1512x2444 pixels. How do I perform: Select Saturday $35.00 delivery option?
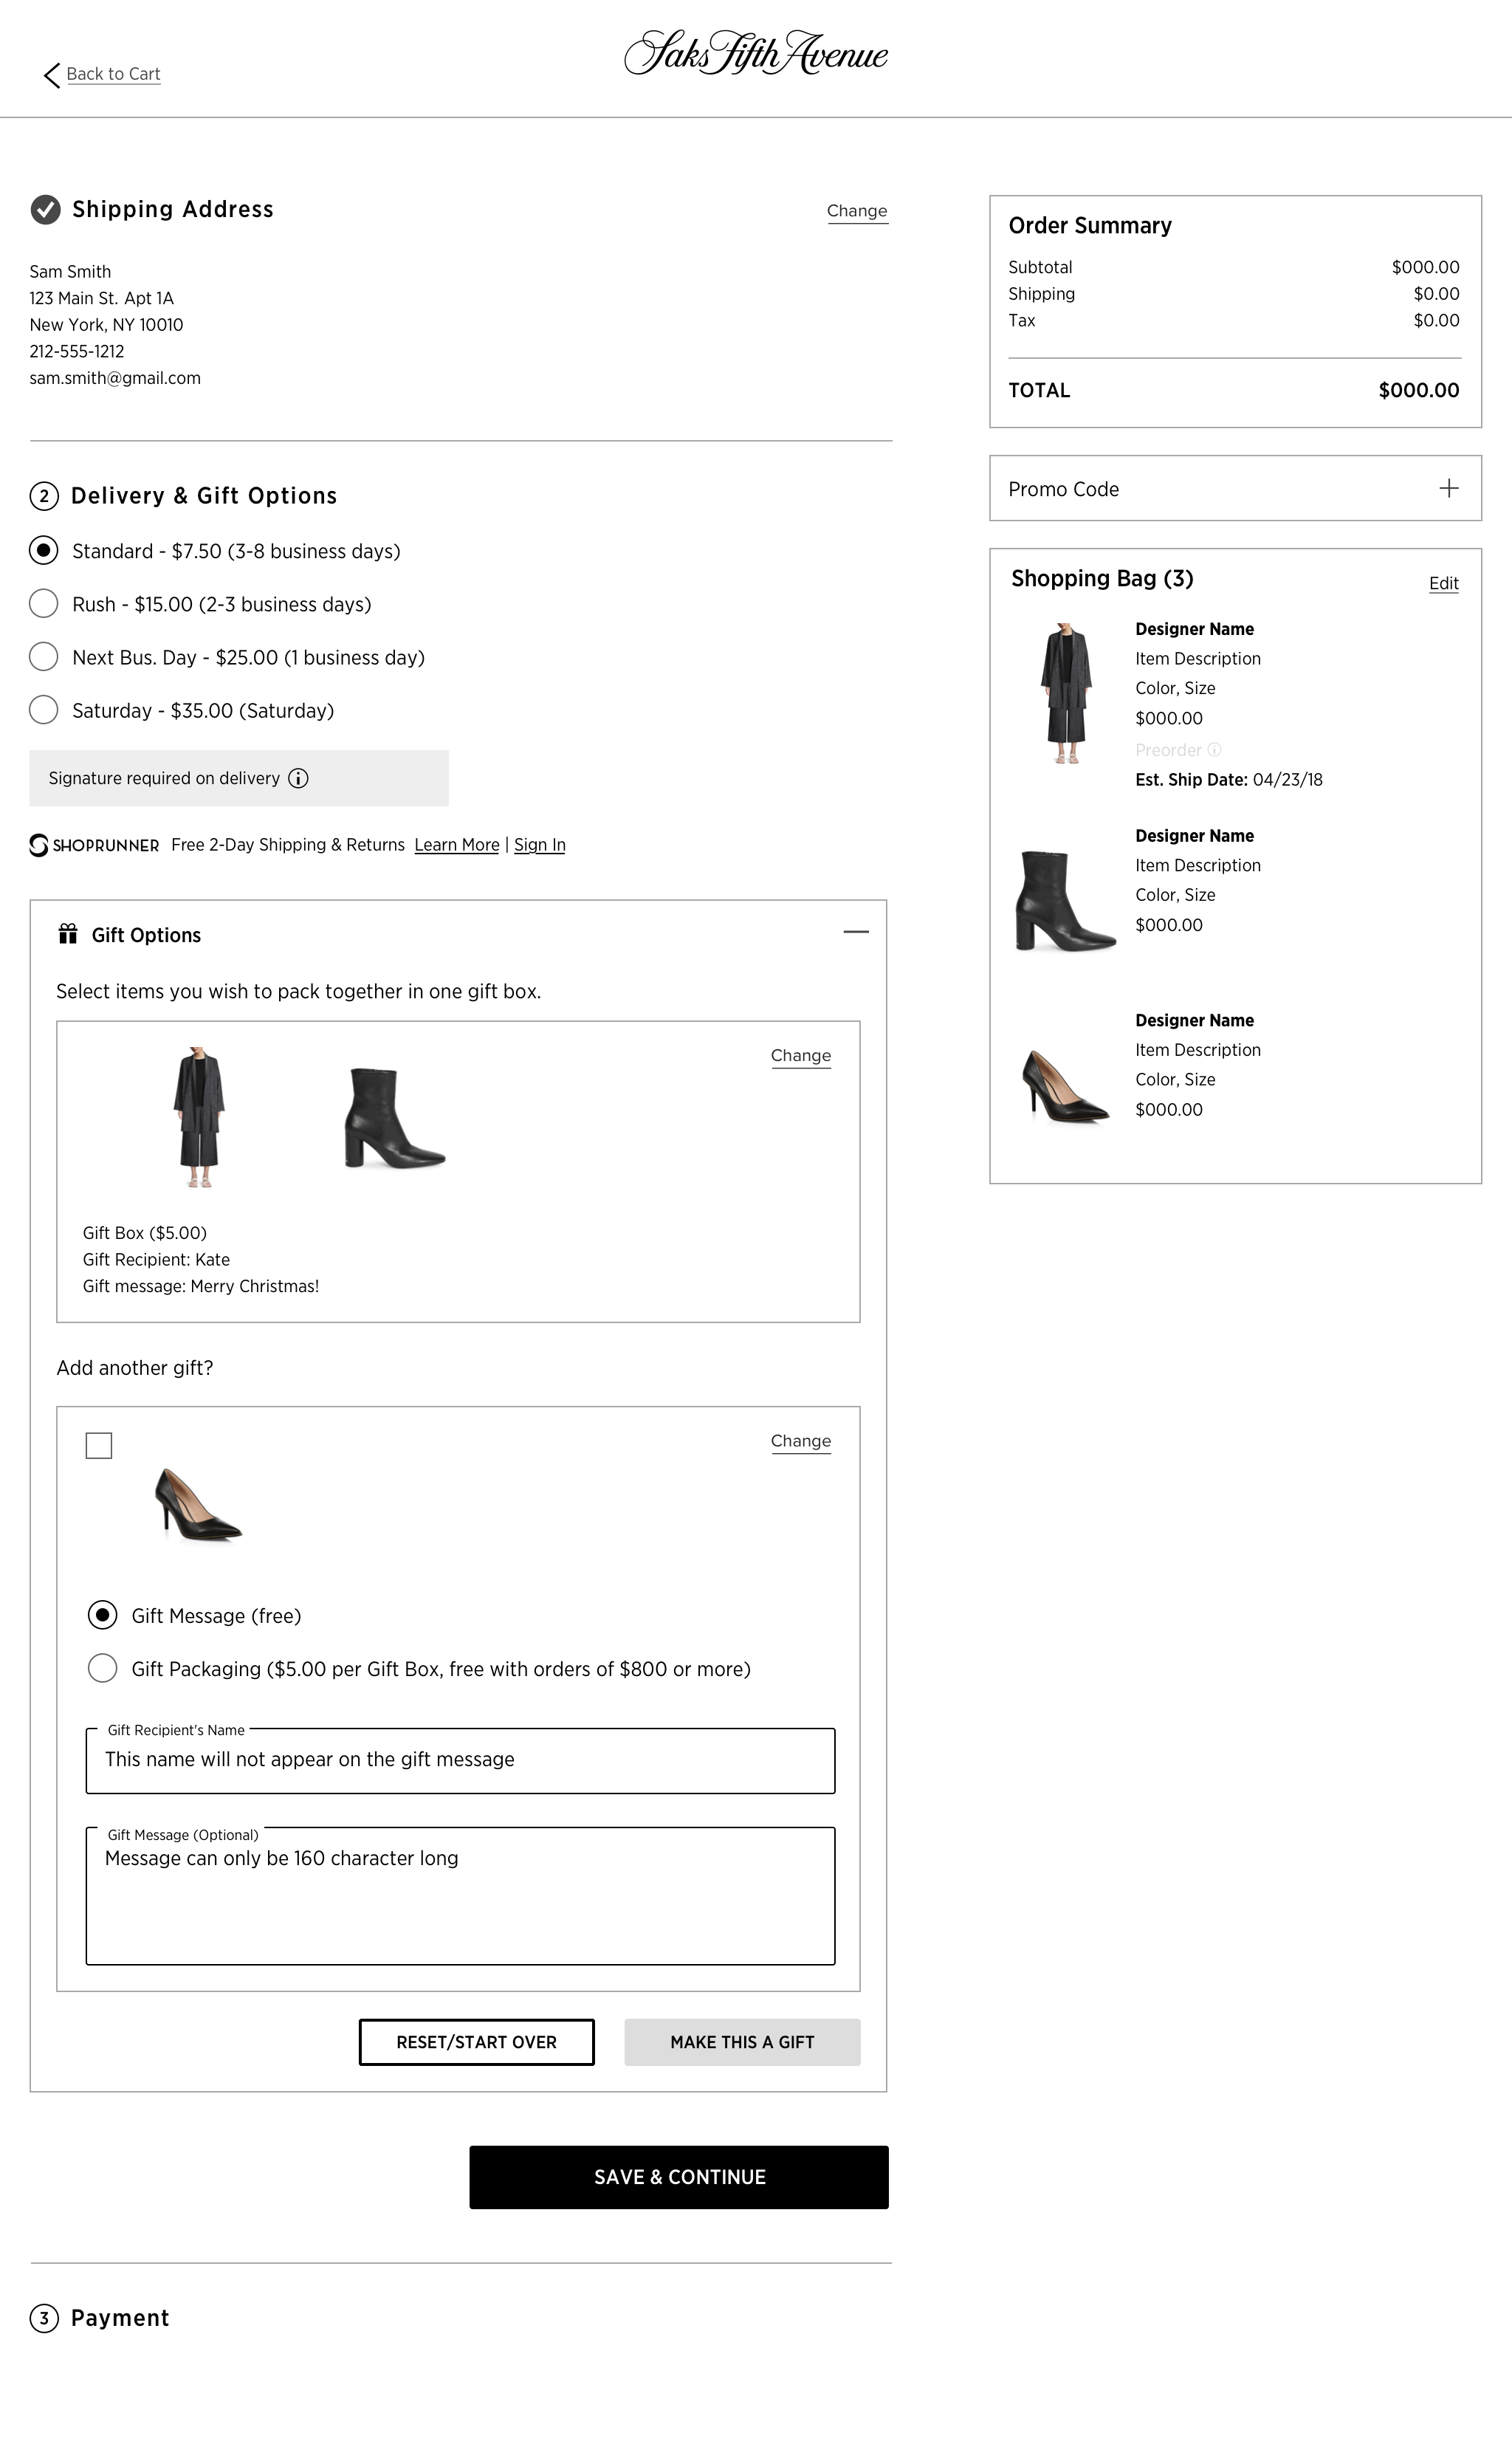[44, 710]
